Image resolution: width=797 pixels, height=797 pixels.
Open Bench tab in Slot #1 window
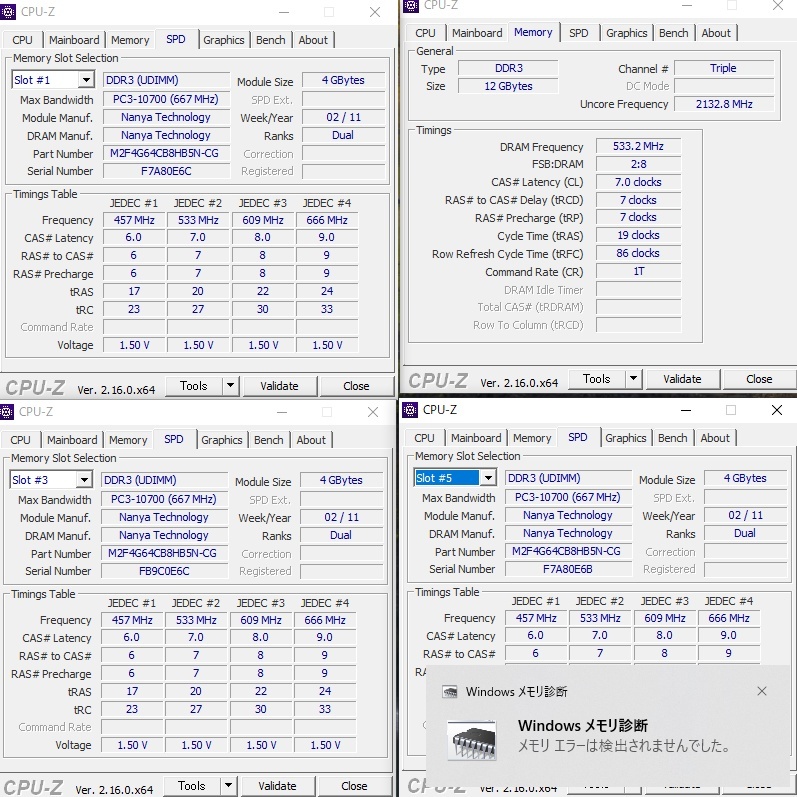point(270,40)
